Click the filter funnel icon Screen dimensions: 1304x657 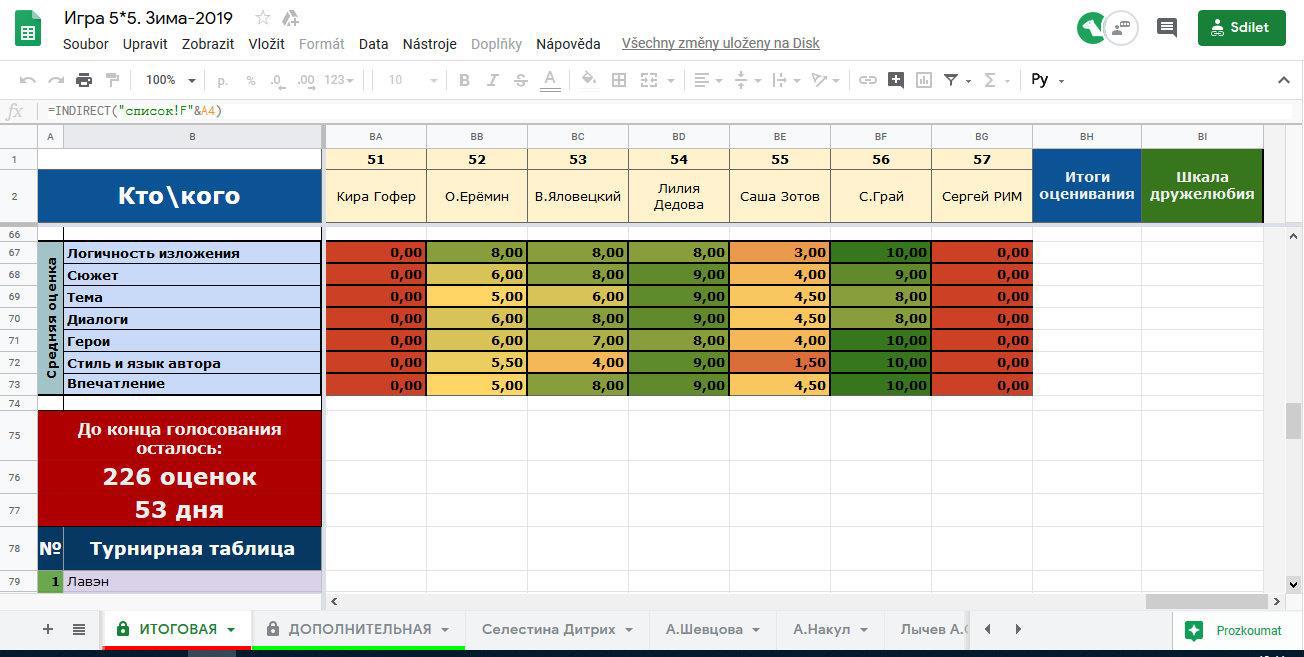coord(951,80)
